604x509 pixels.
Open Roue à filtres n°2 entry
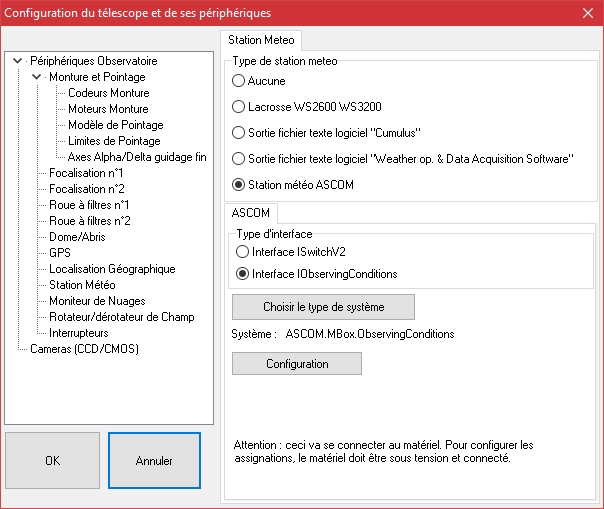[x=90, y=221]
